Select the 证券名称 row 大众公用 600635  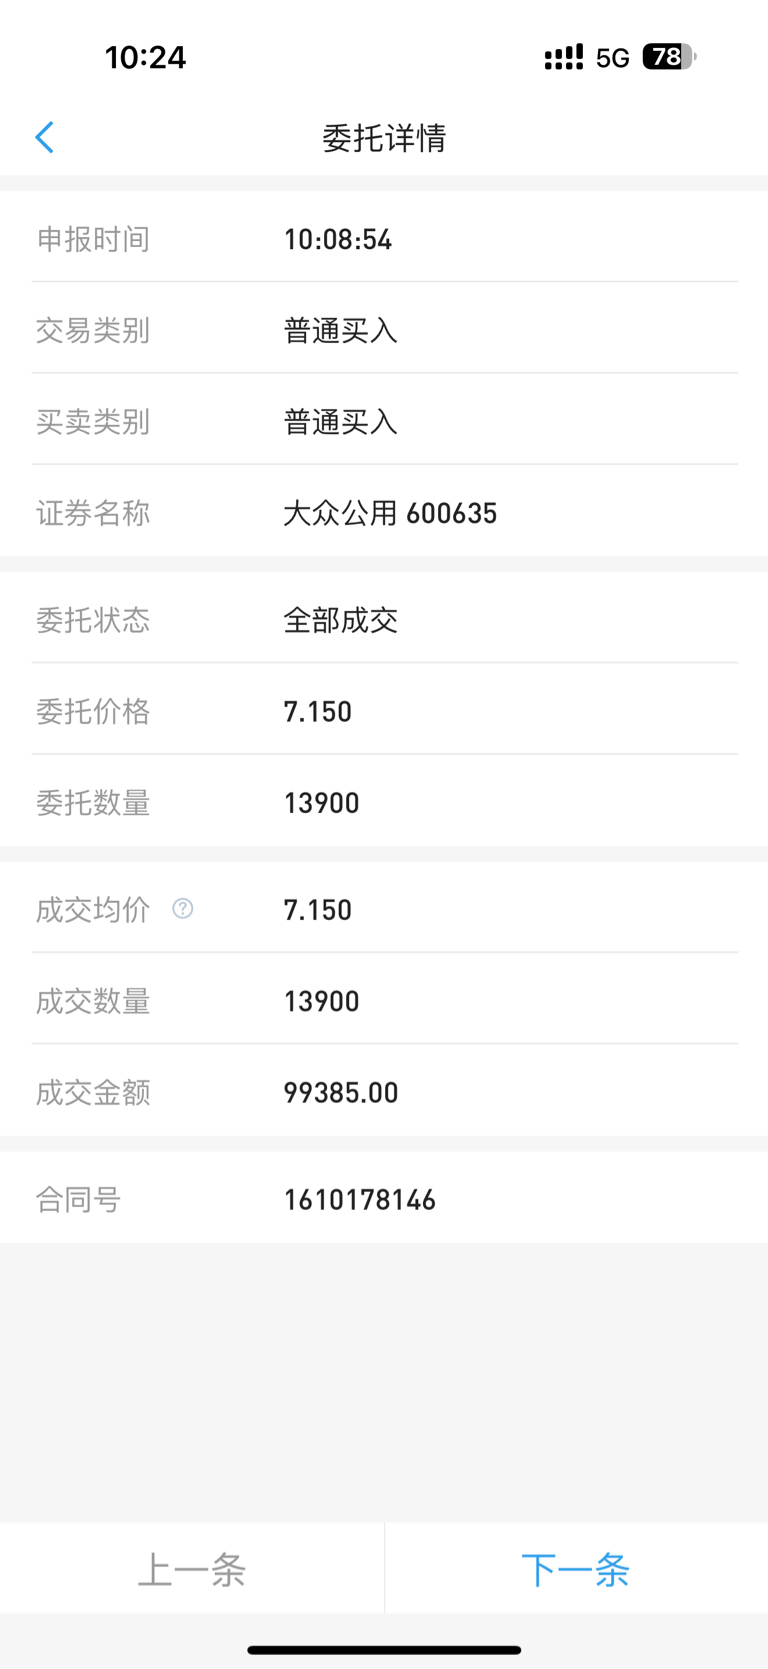pos(384,513)
